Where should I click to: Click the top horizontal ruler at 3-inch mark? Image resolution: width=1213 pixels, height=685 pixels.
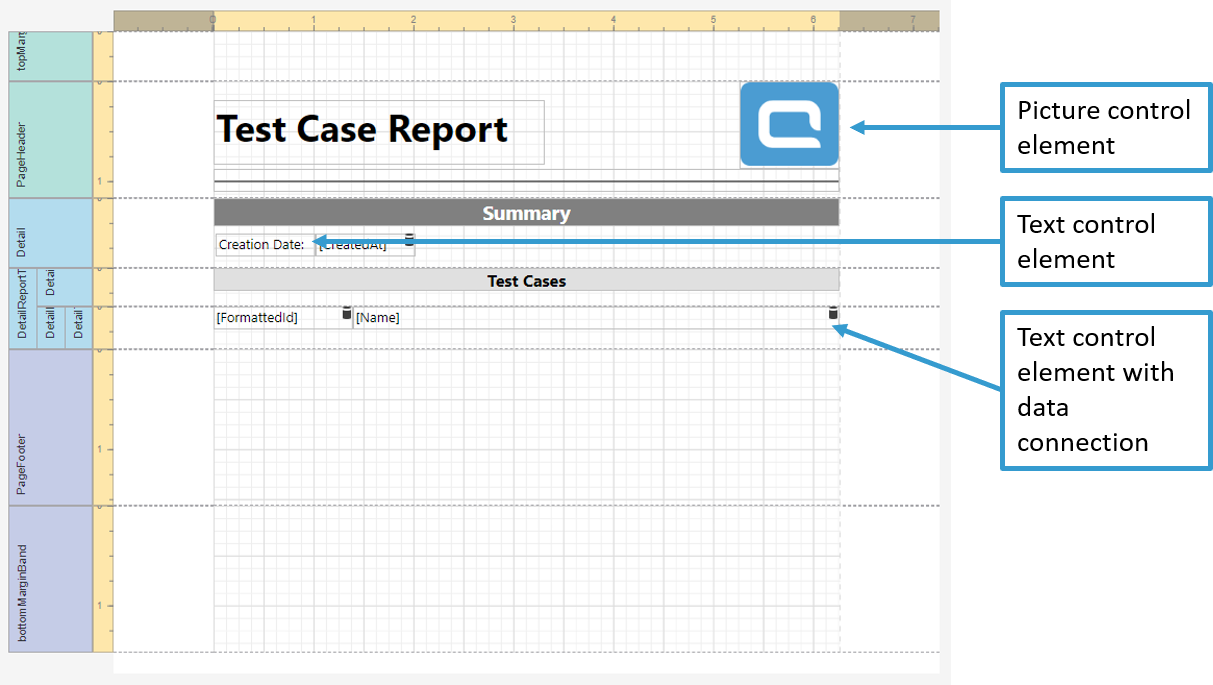[x=513, y=20]
